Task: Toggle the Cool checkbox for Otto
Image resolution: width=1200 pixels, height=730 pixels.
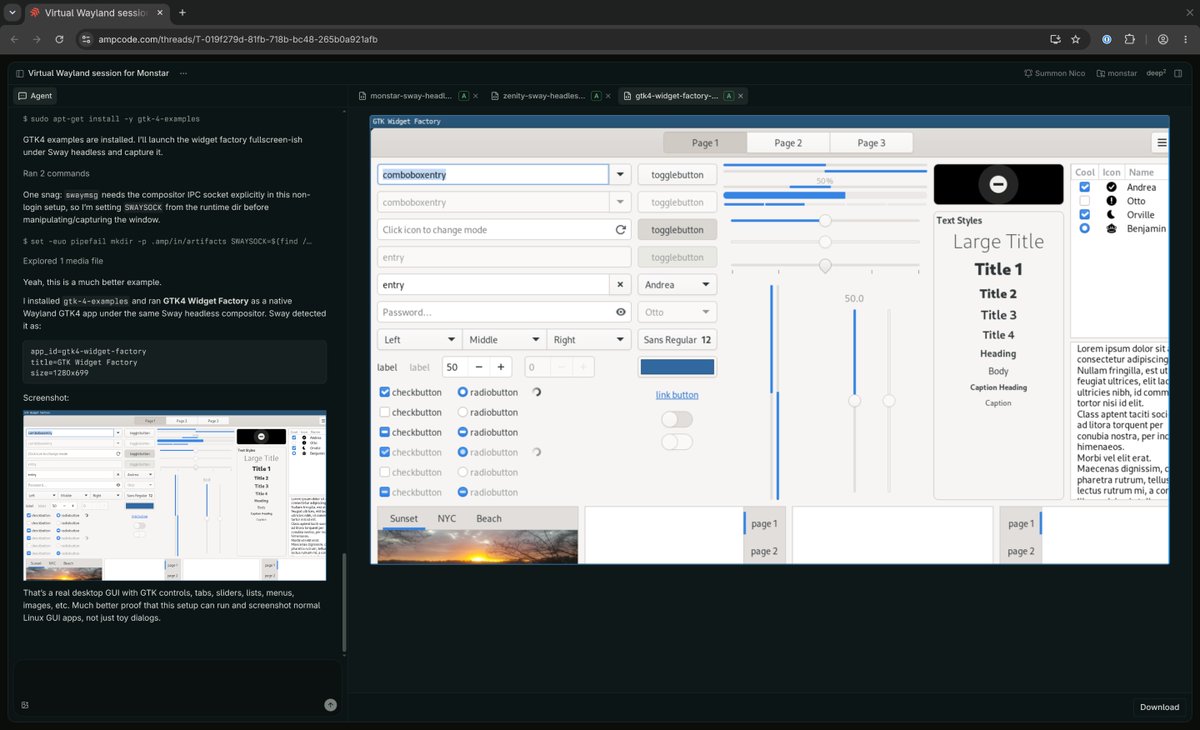Action: (x=1084, y=201)
